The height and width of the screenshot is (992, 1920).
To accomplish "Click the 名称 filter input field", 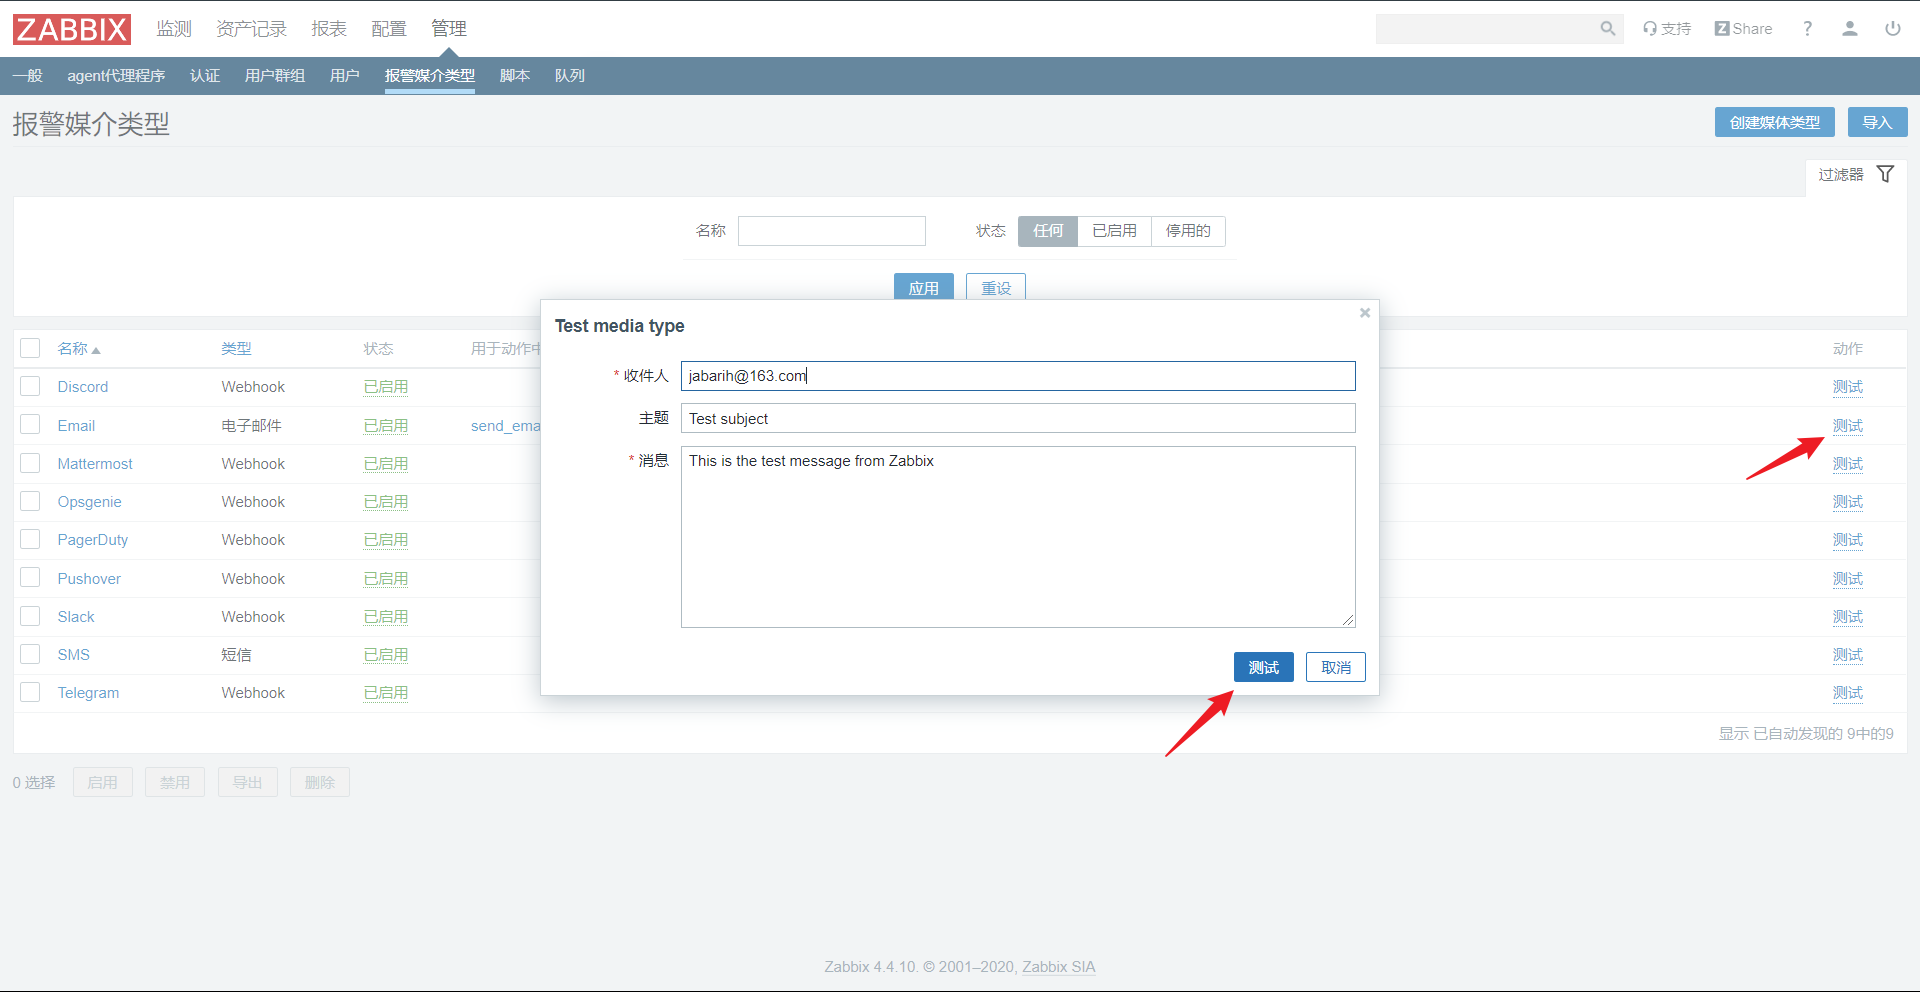I will point(832,231).
